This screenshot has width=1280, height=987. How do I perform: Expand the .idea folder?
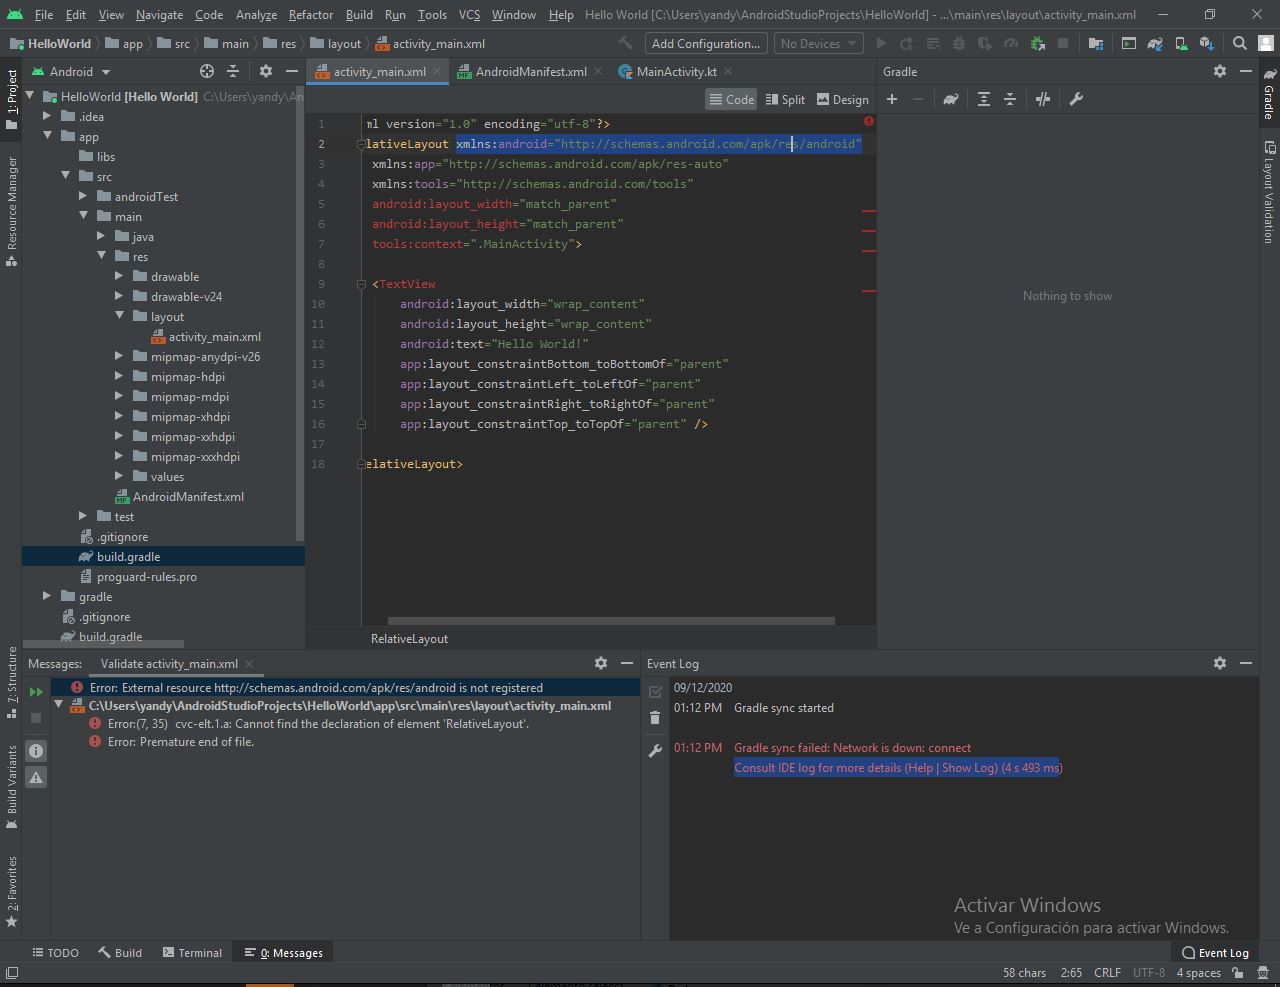(47, 116)
